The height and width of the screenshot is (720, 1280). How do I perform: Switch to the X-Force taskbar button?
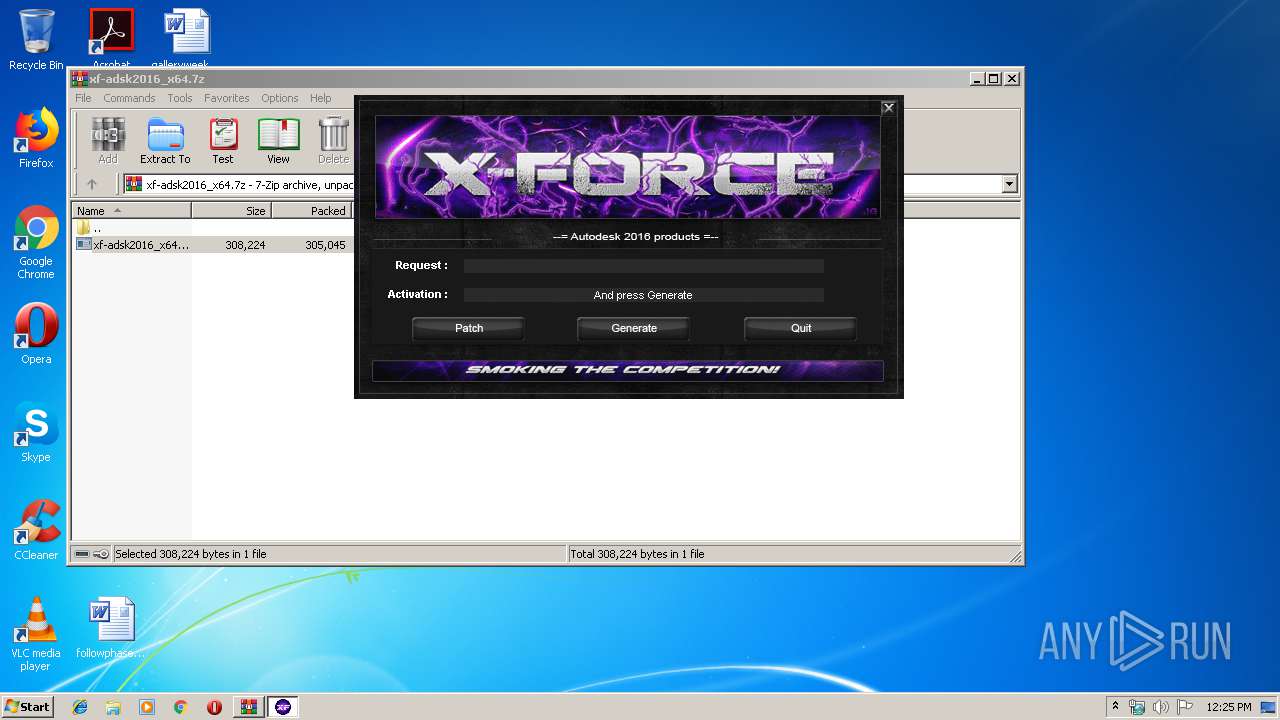[x=283, y=707]
